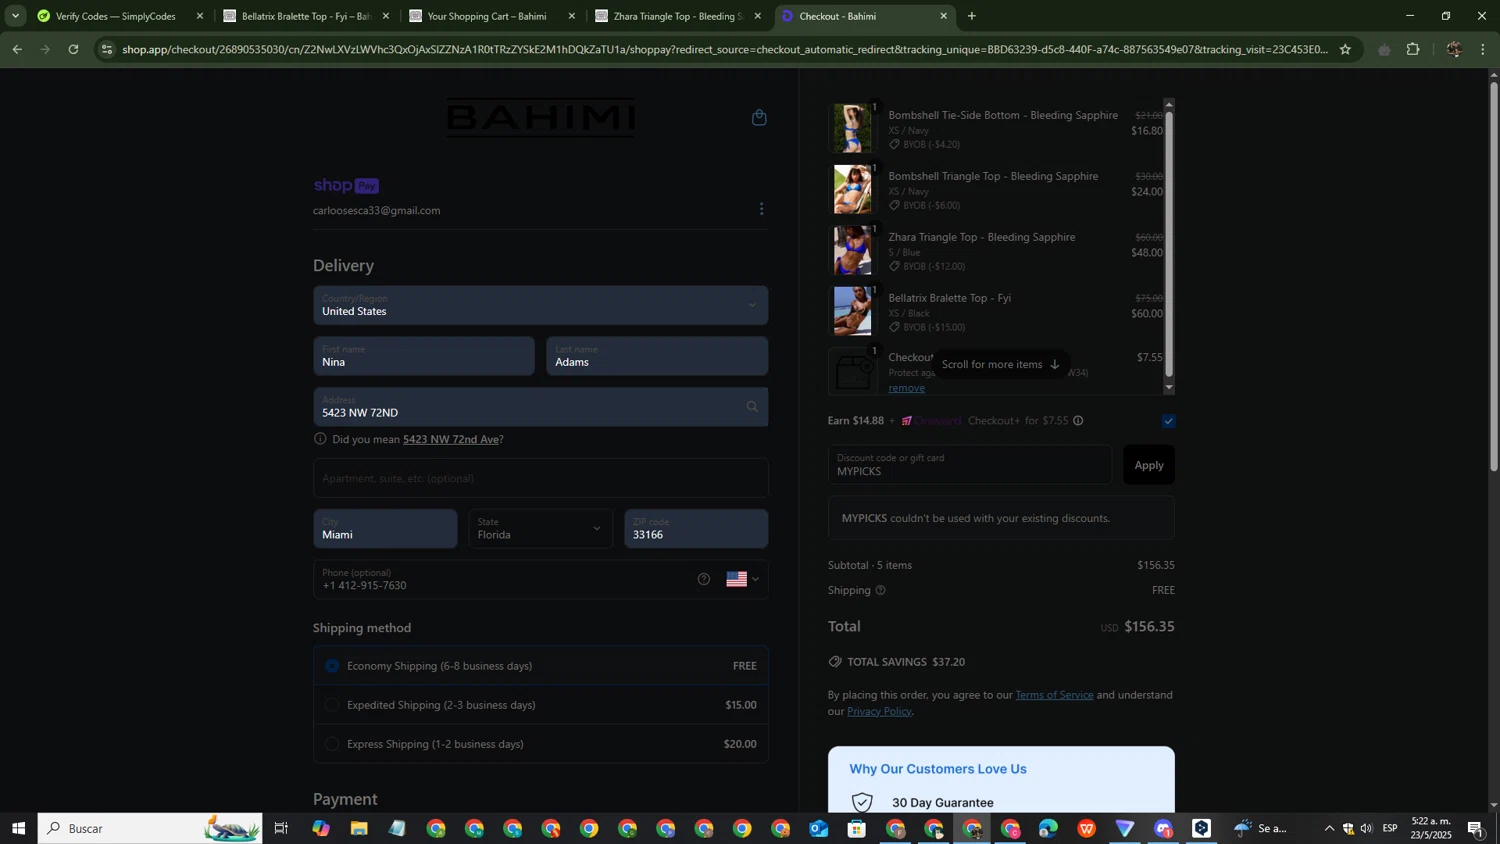
Task: Open tab search dropdown arrow
Action: 14,16
